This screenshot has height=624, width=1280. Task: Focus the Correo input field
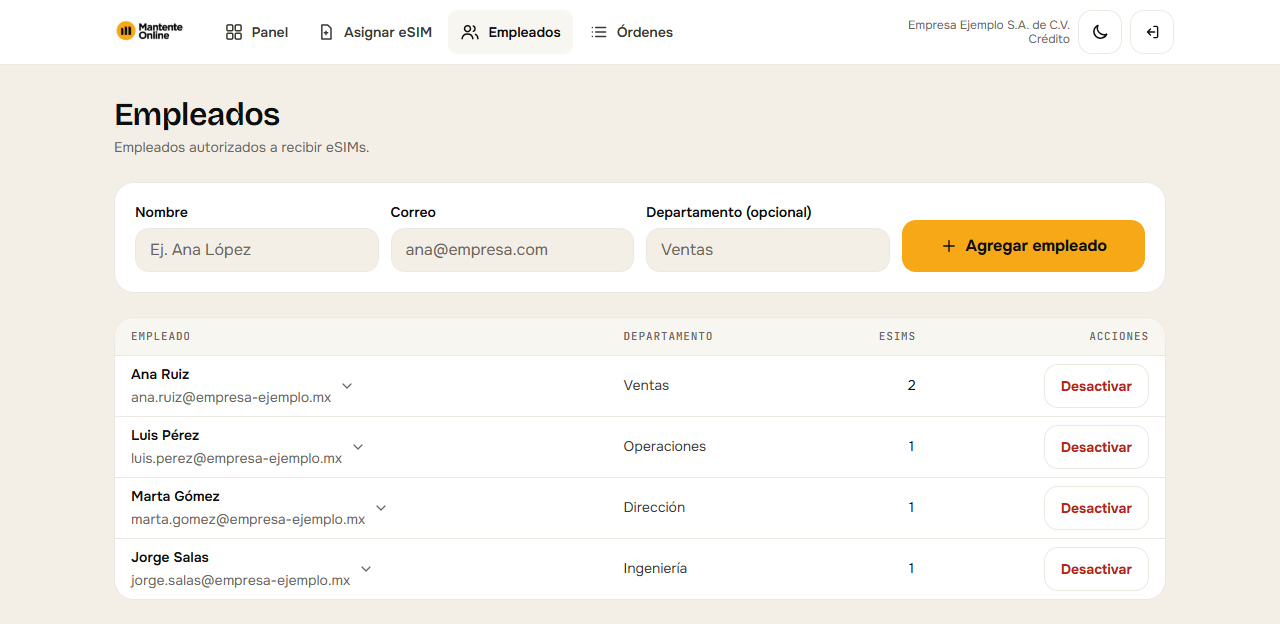512,250
